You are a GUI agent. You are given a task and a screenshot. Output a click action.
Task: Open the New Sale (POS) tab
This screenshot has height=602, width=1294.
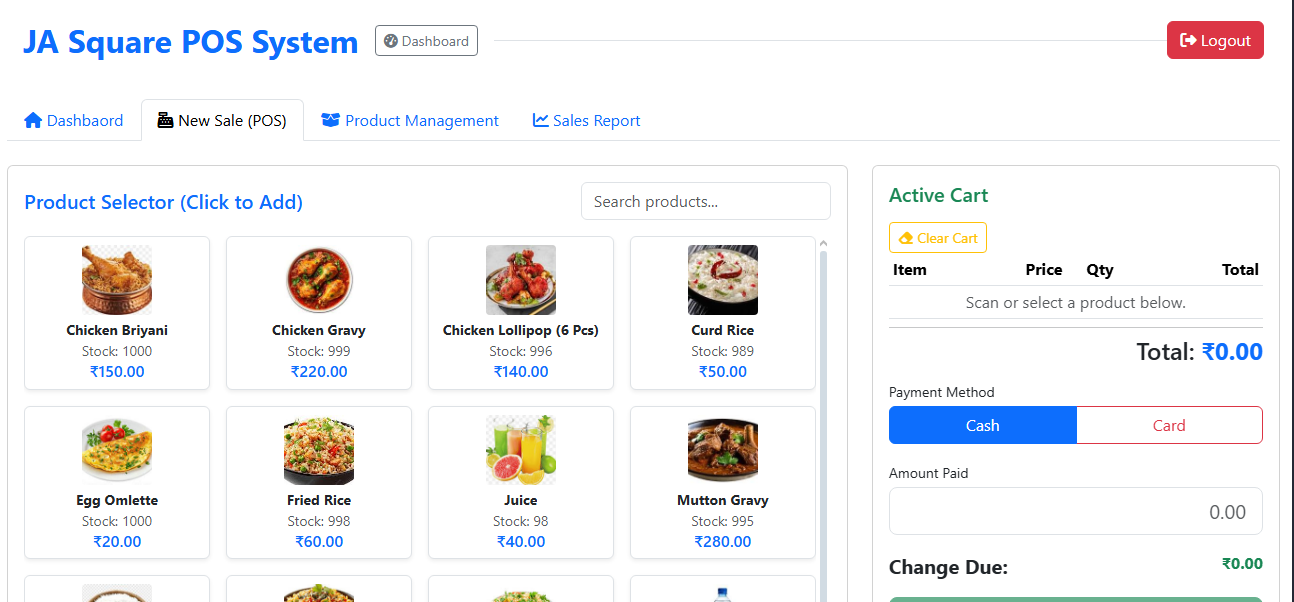tap(222, 121)
